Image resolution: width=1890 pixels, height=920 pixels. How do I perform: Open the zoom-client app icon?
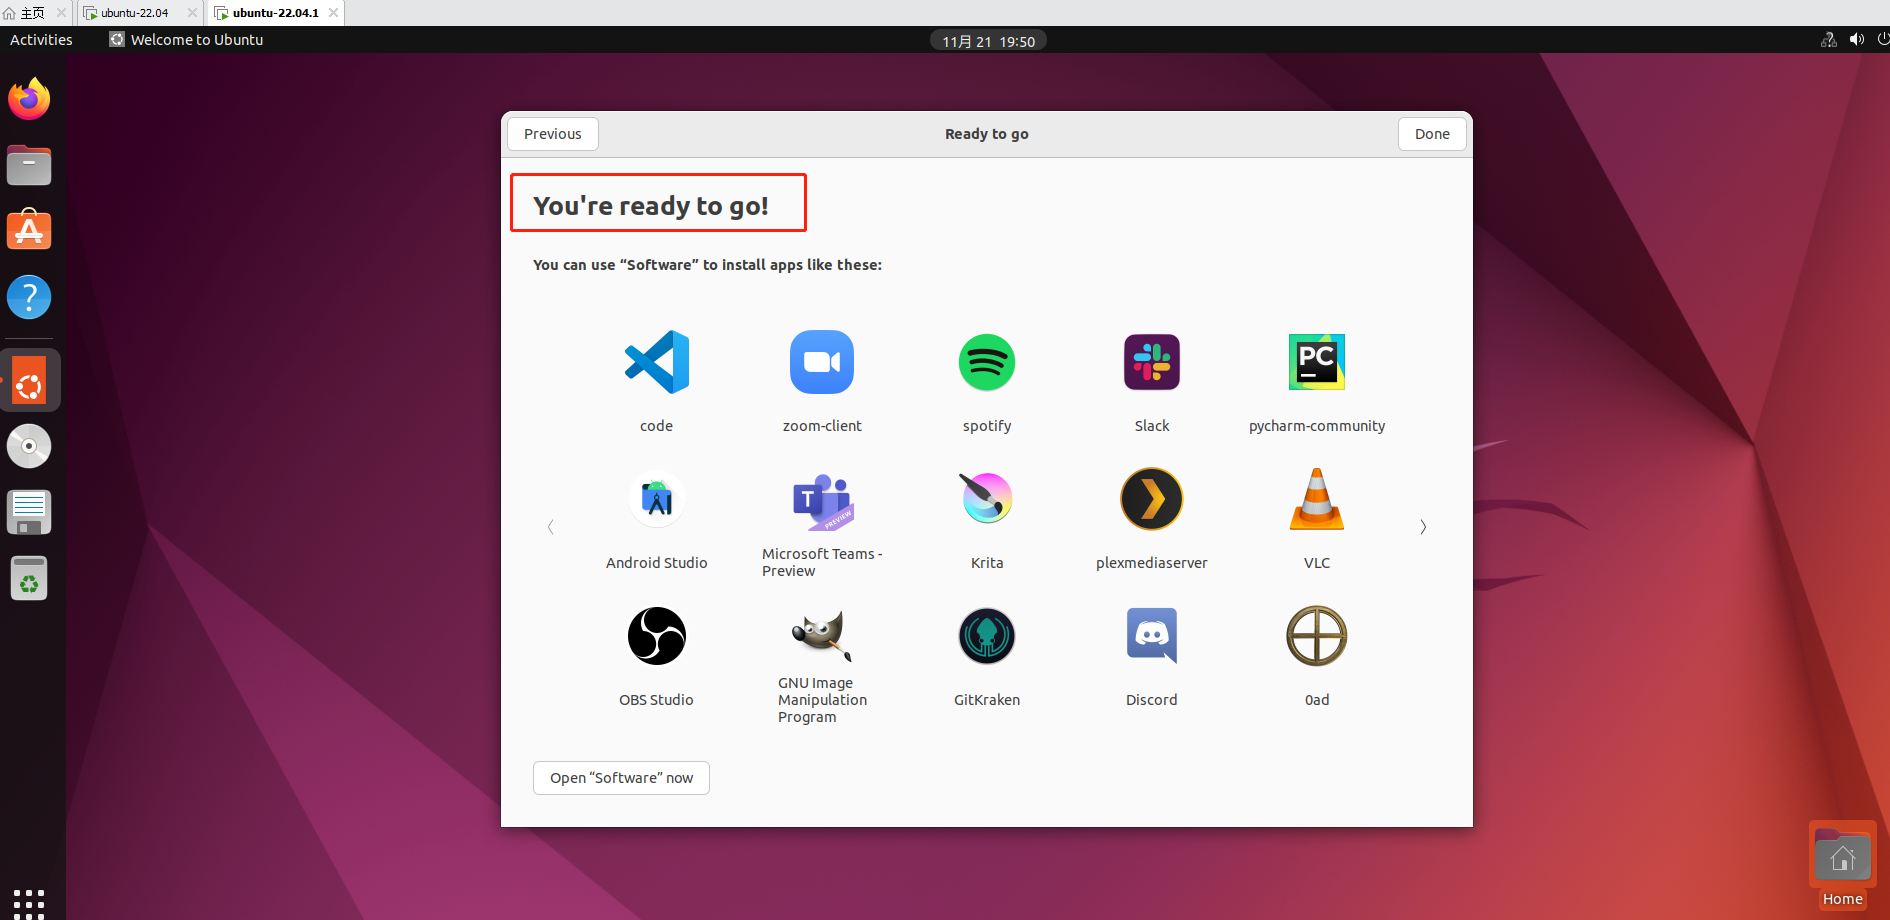pos(822,362)
